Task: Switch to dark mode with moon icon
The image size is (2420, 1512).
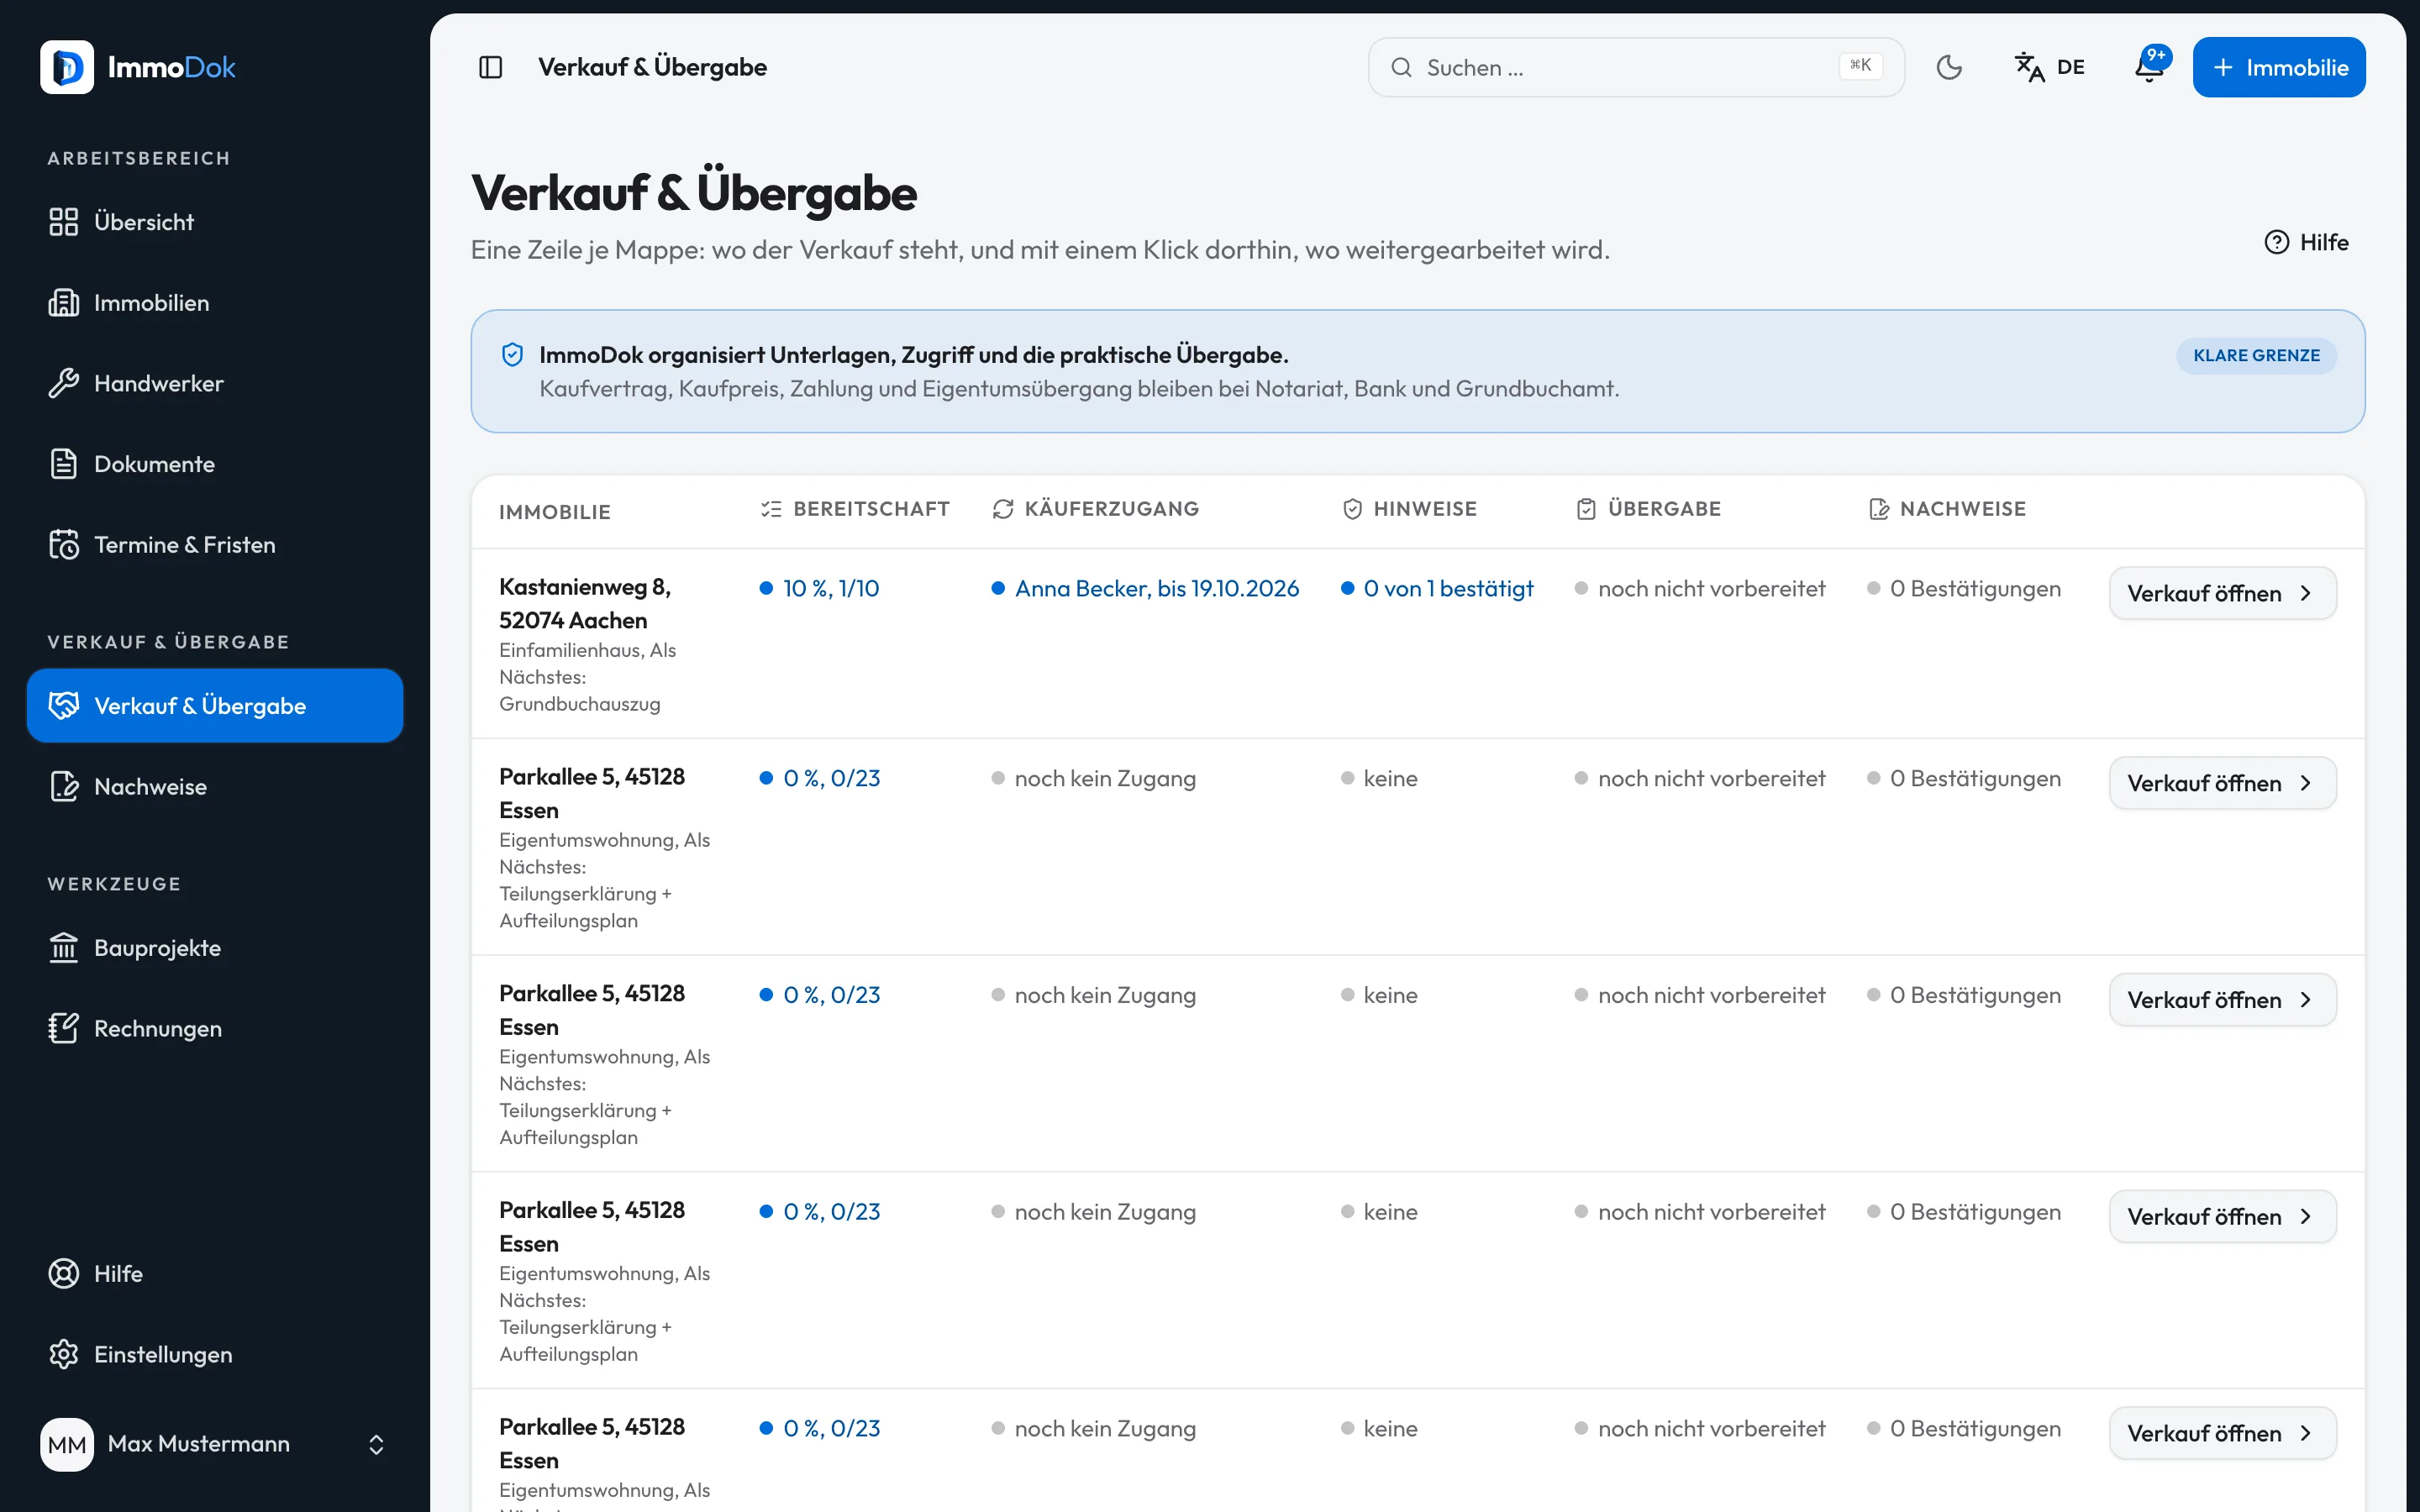Action: pyautogui.click(x=1949, y=67)
